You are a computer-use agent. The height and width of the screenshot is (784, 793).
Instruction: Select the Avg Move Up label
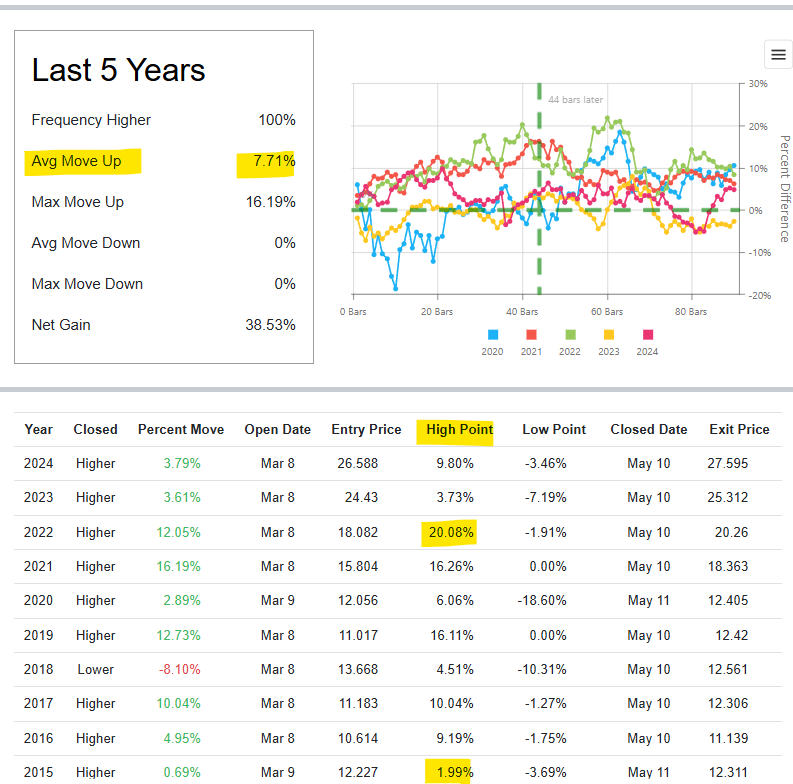(x=76, y=161)
